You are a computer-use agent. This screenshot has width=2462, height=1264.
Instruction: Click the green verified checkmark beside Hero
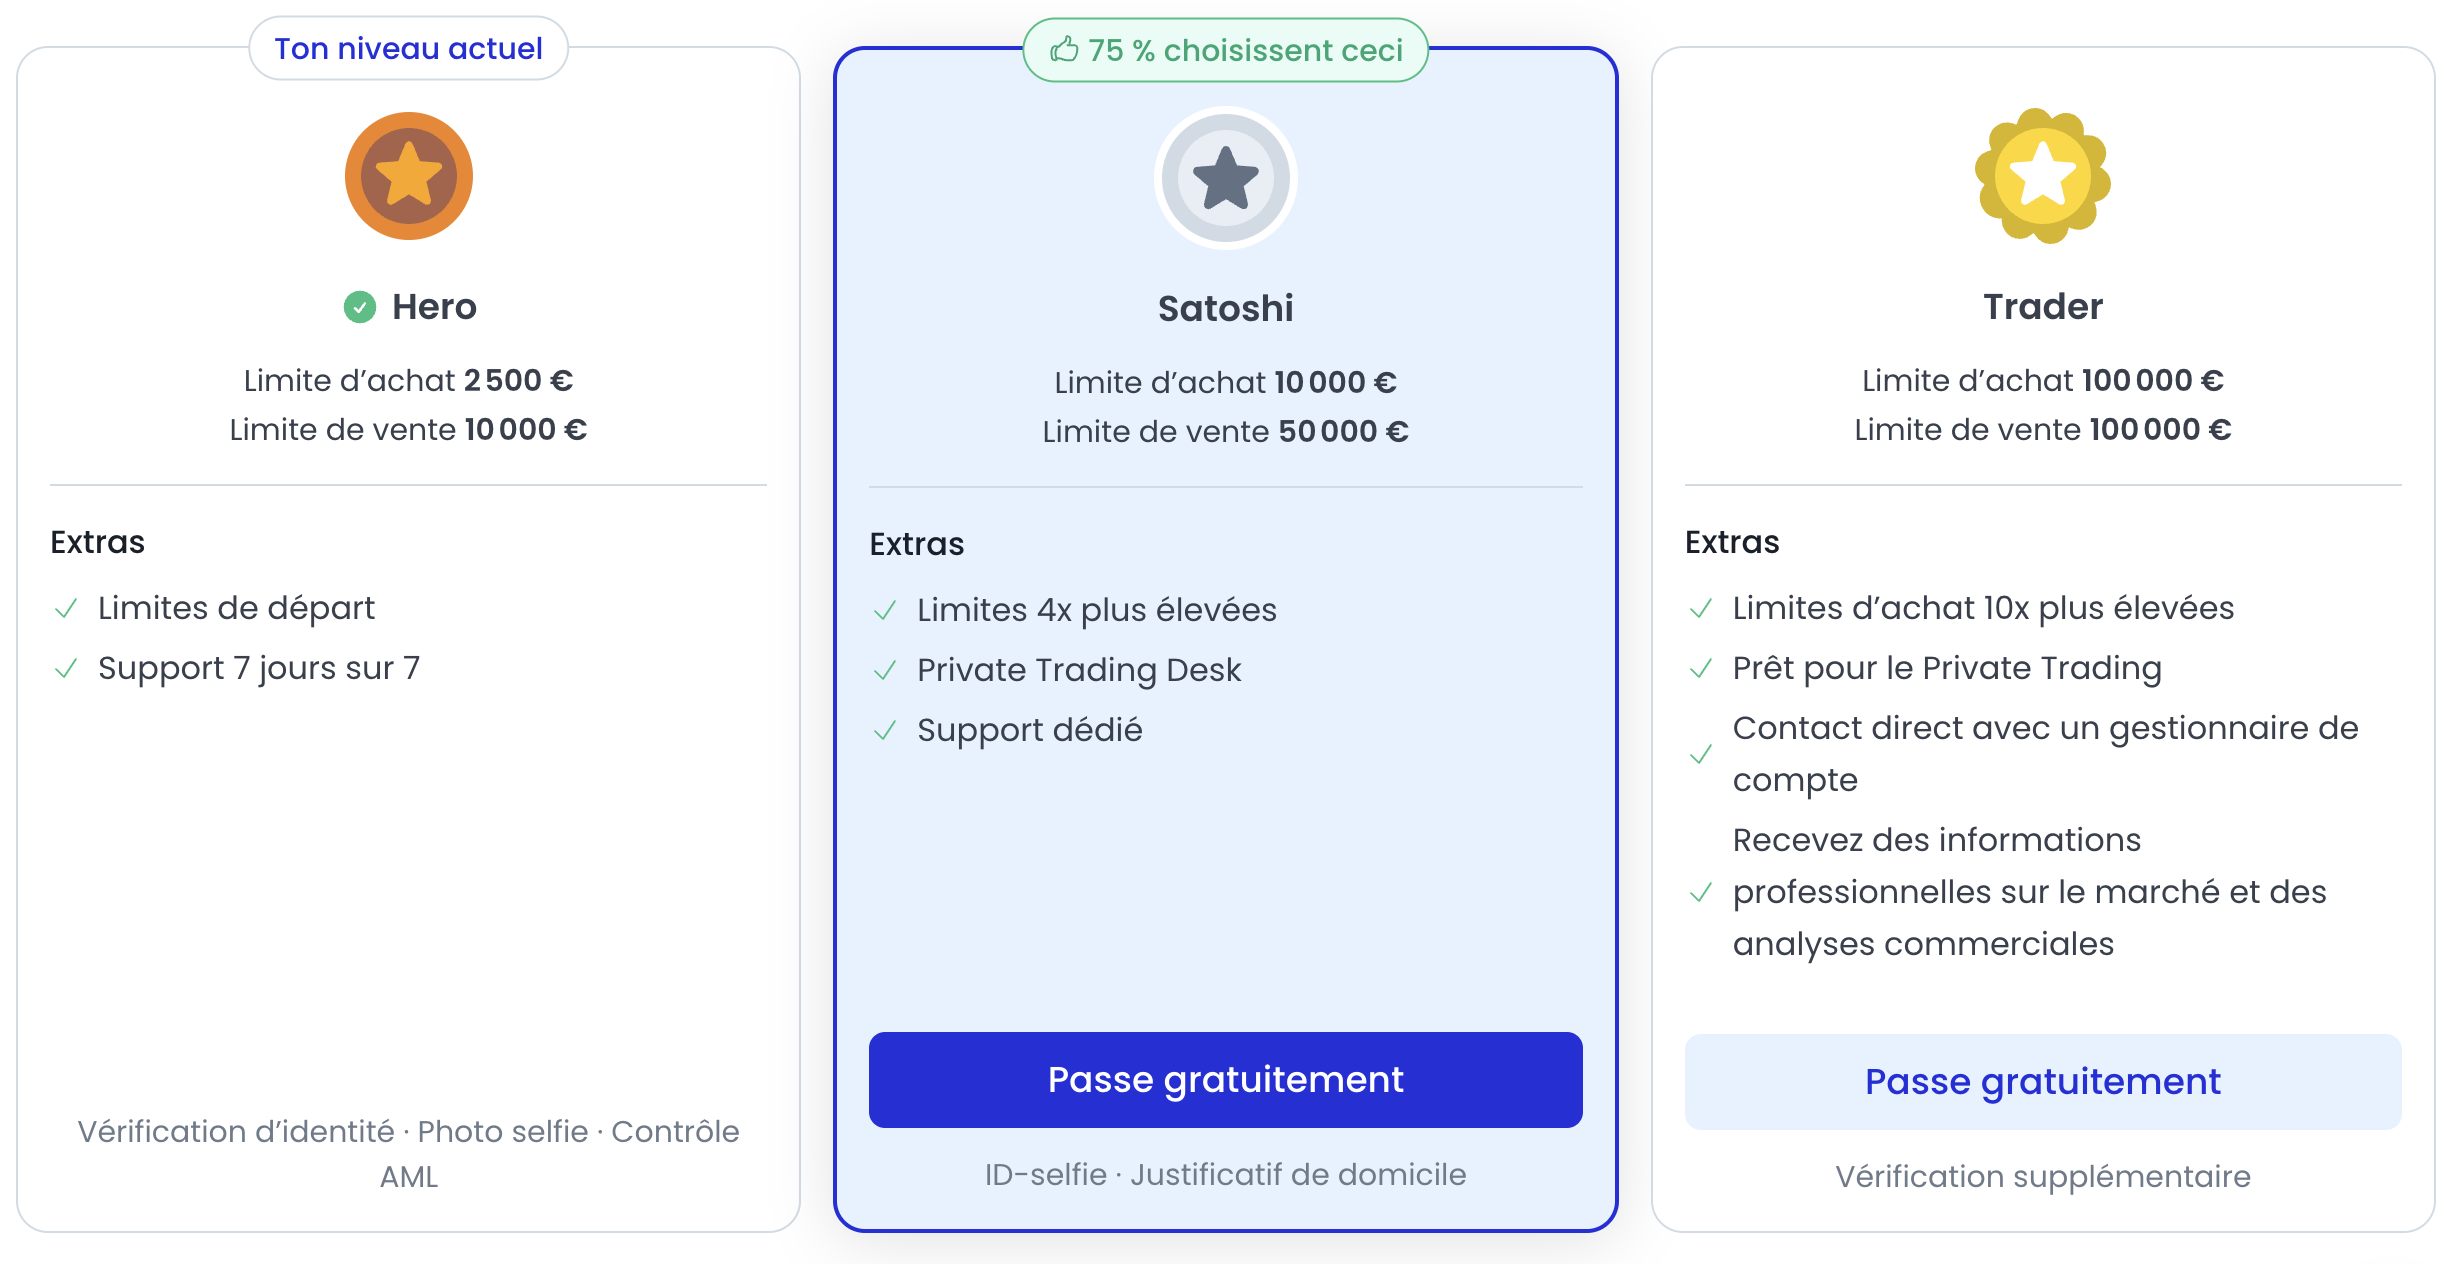pyautogui.click(x=360, y=307)
